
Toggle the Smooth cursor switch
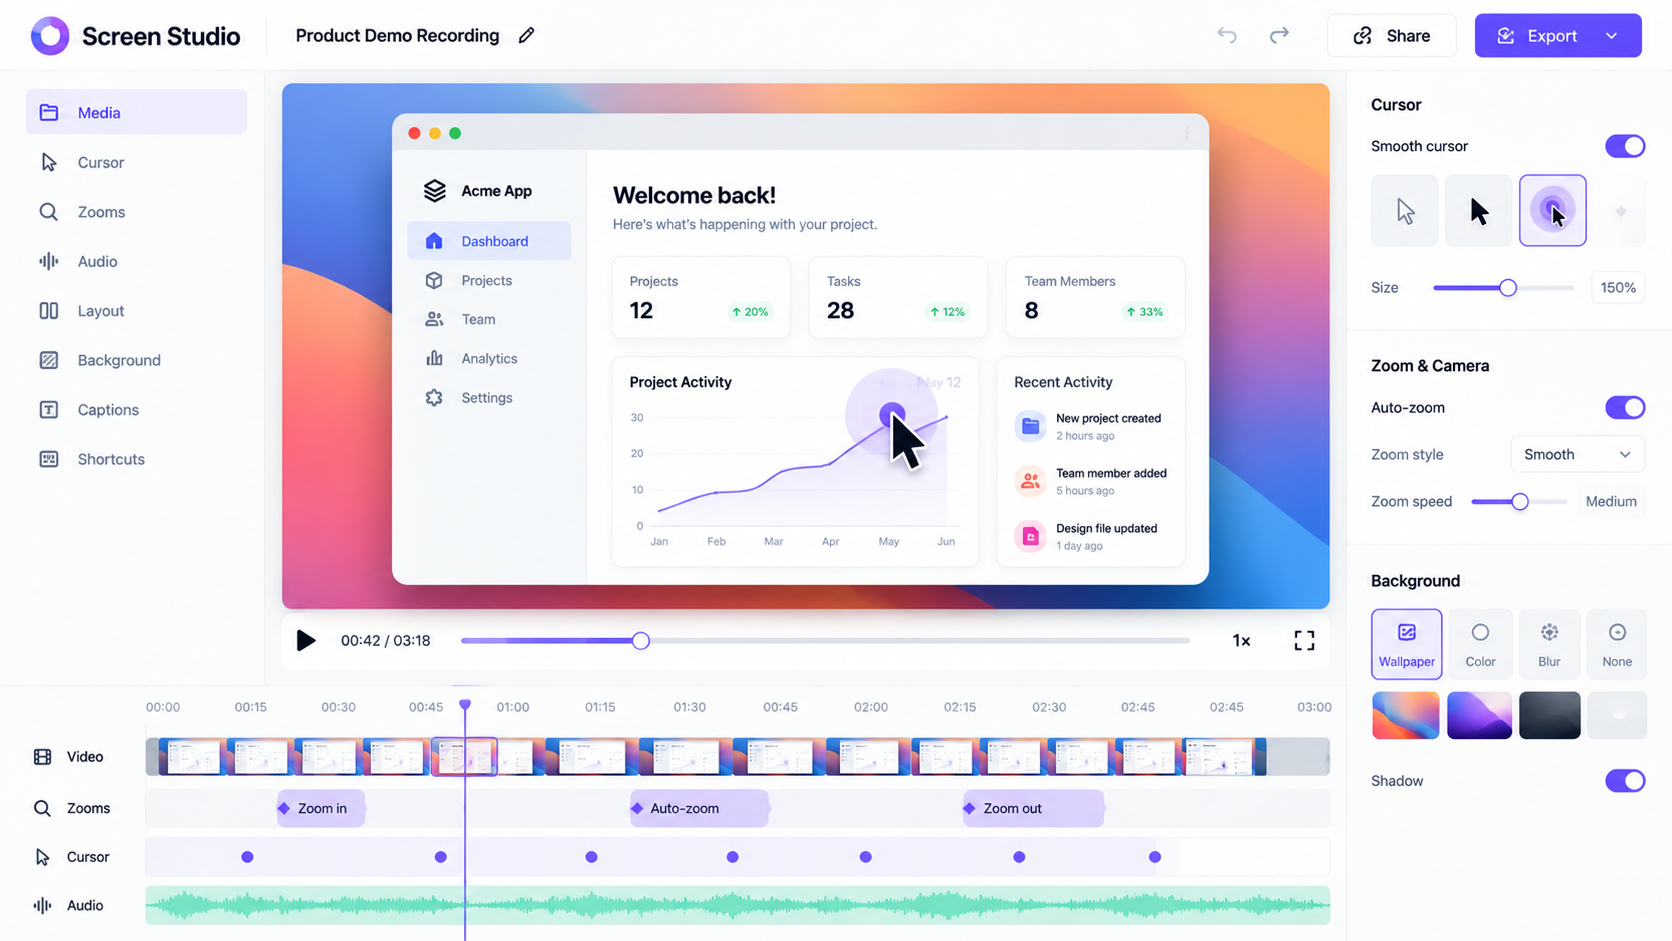point(1625,146)
